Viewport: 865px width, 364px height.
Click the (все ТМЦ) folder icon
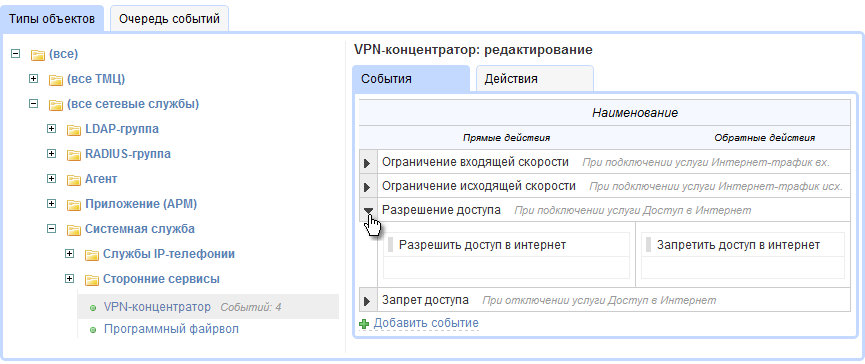click(x=56, y=80)
